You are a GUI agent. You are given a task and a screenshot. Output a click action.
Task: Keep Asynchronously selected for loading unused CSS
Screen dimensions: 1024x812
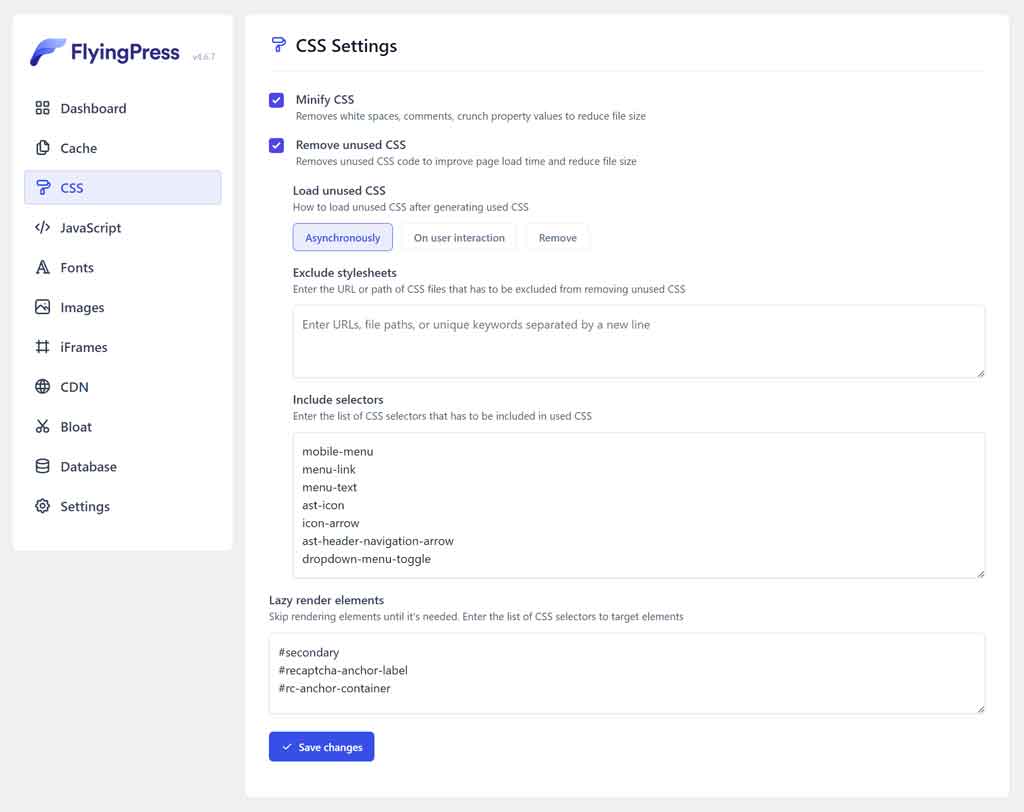(x=345, y=237)
